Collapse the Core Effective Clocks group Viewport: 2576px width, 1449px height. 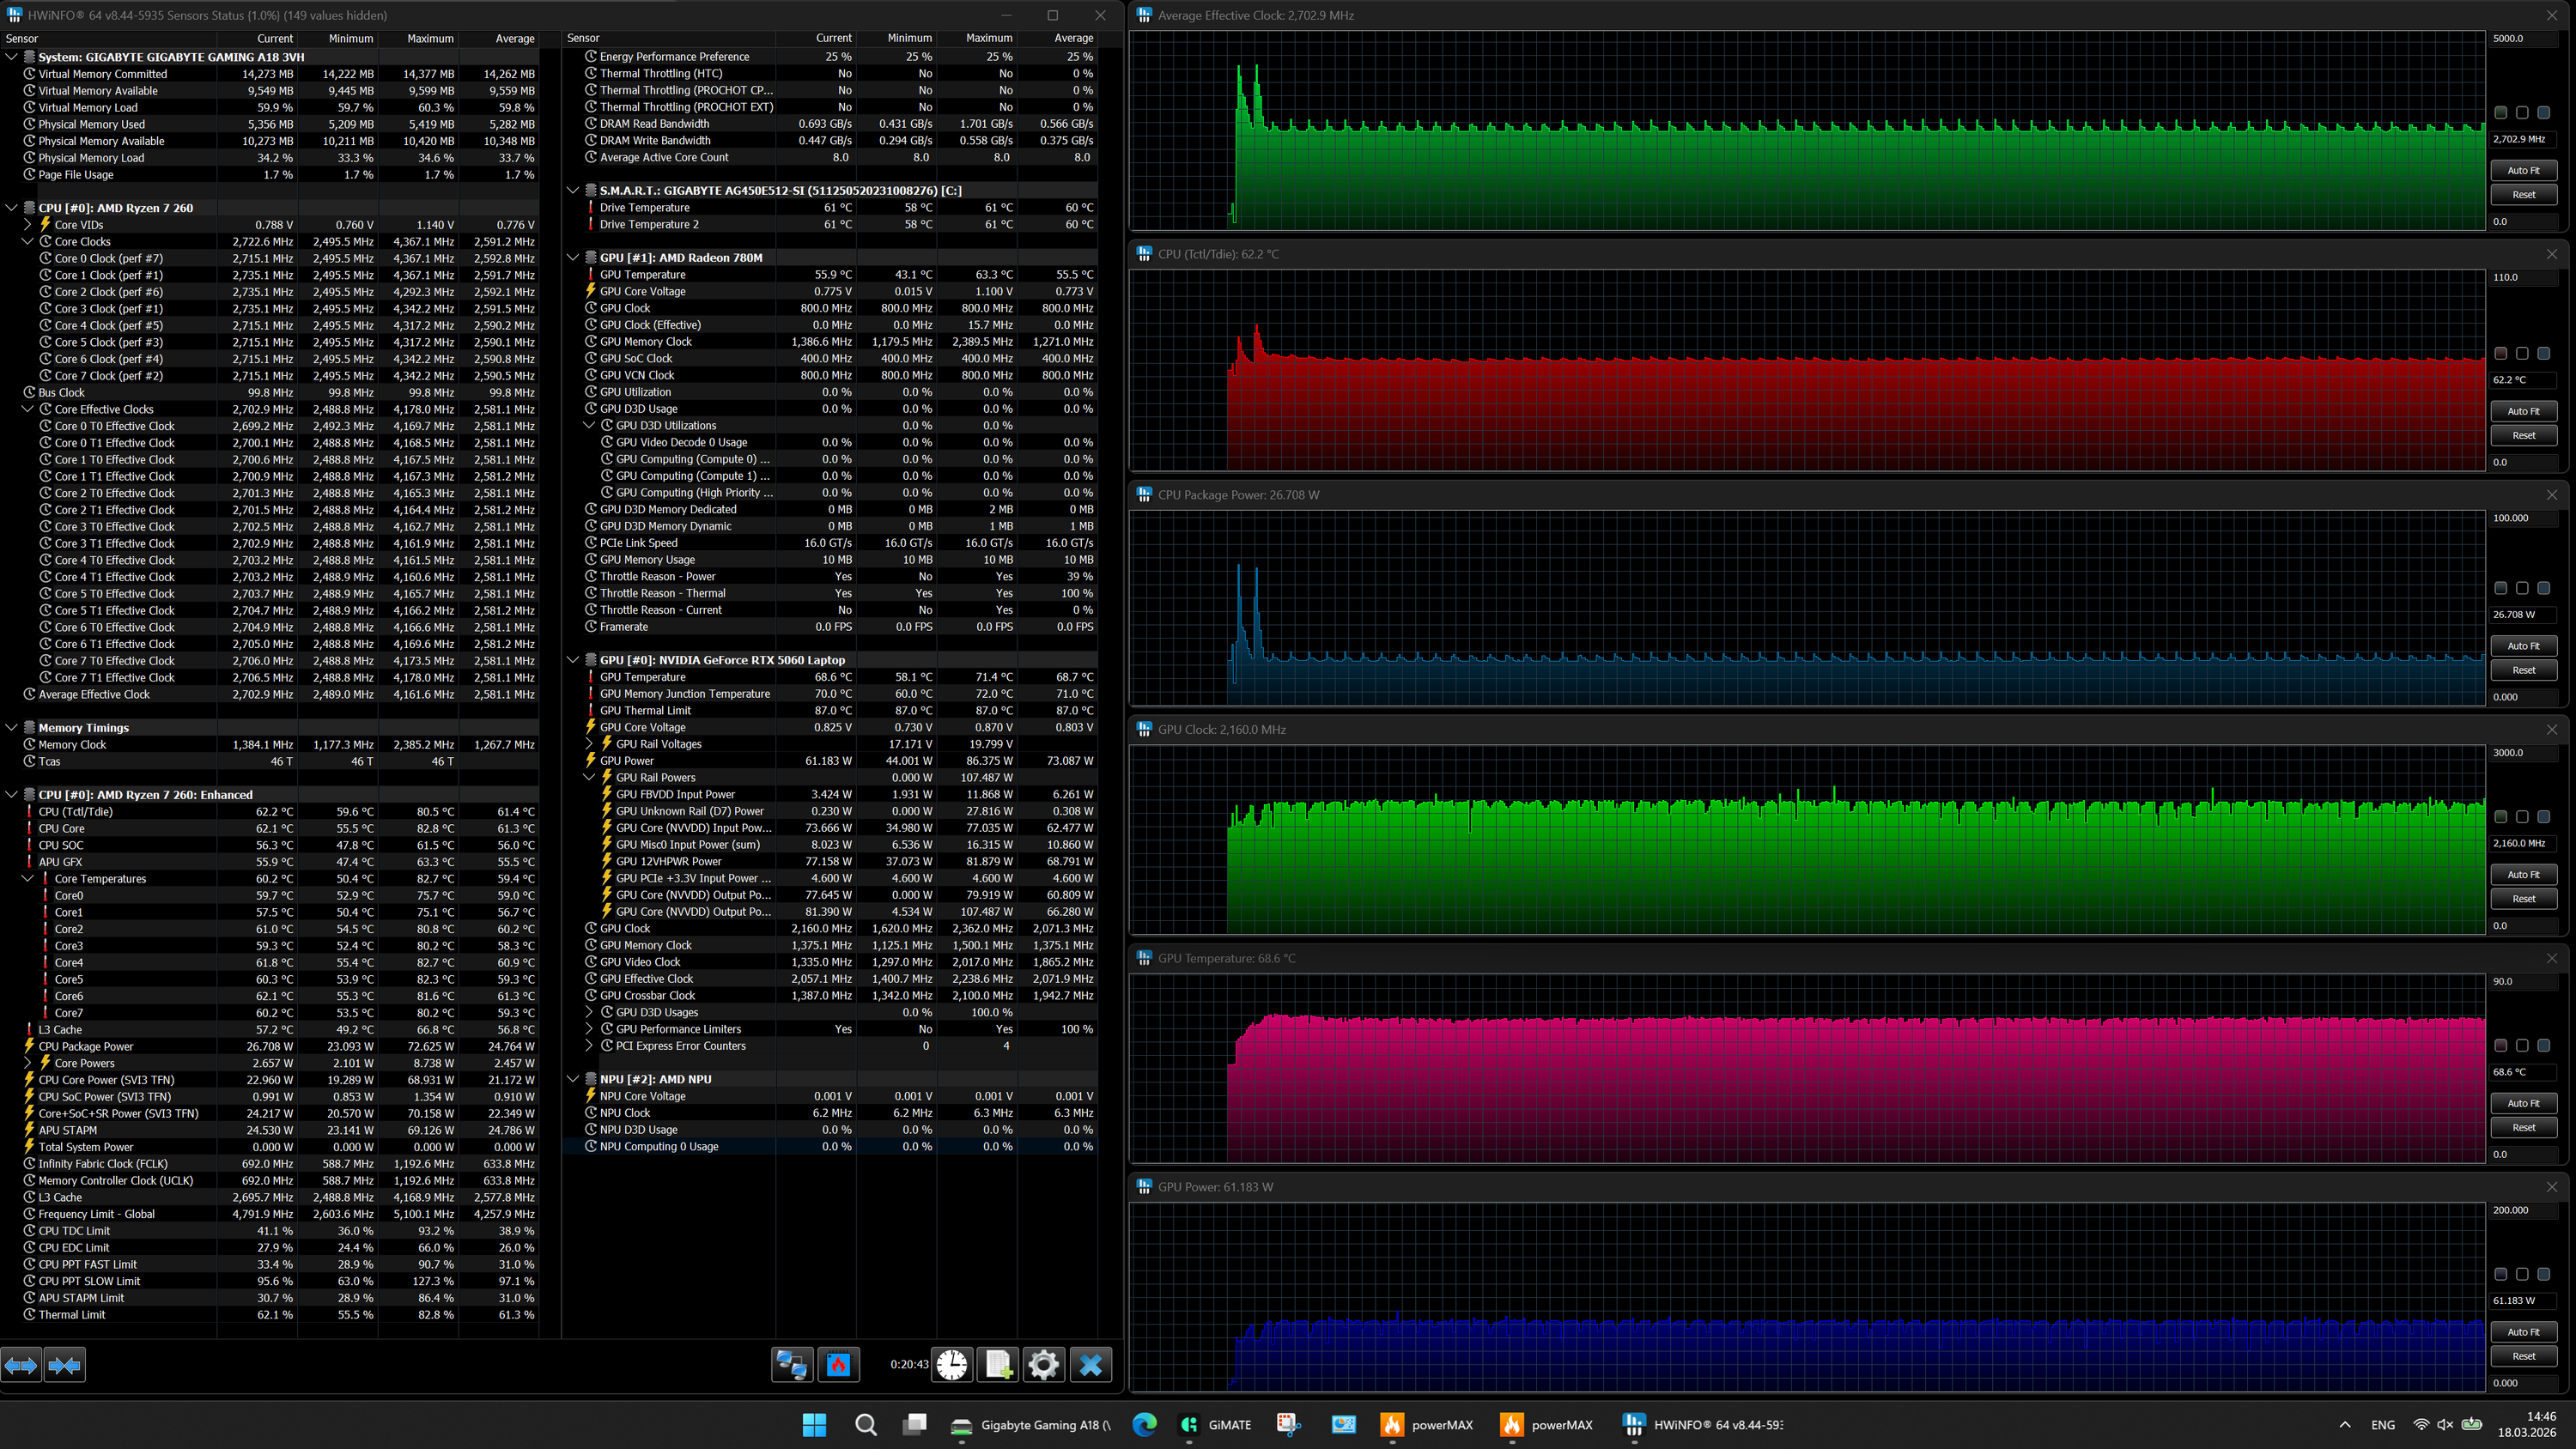click(x=28, y=409)
